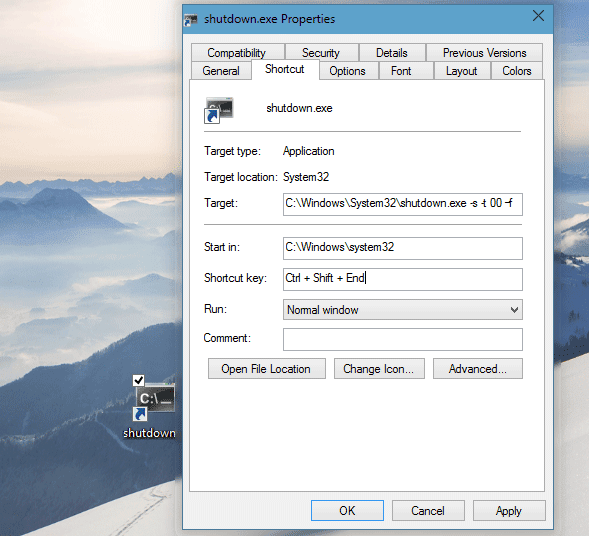Switch to the Compatibility tab
Screen dimensions: 589x536
point(237,53)
